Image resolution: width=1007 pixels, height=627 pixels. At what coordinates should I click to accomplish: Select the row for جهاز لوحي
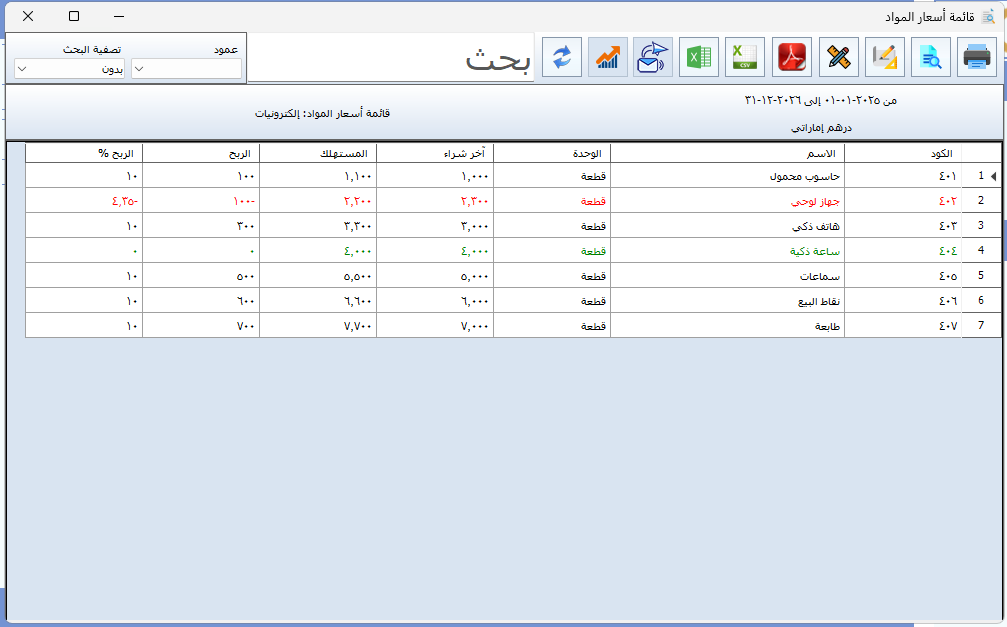pyautogui.click(x=727, y=201)
